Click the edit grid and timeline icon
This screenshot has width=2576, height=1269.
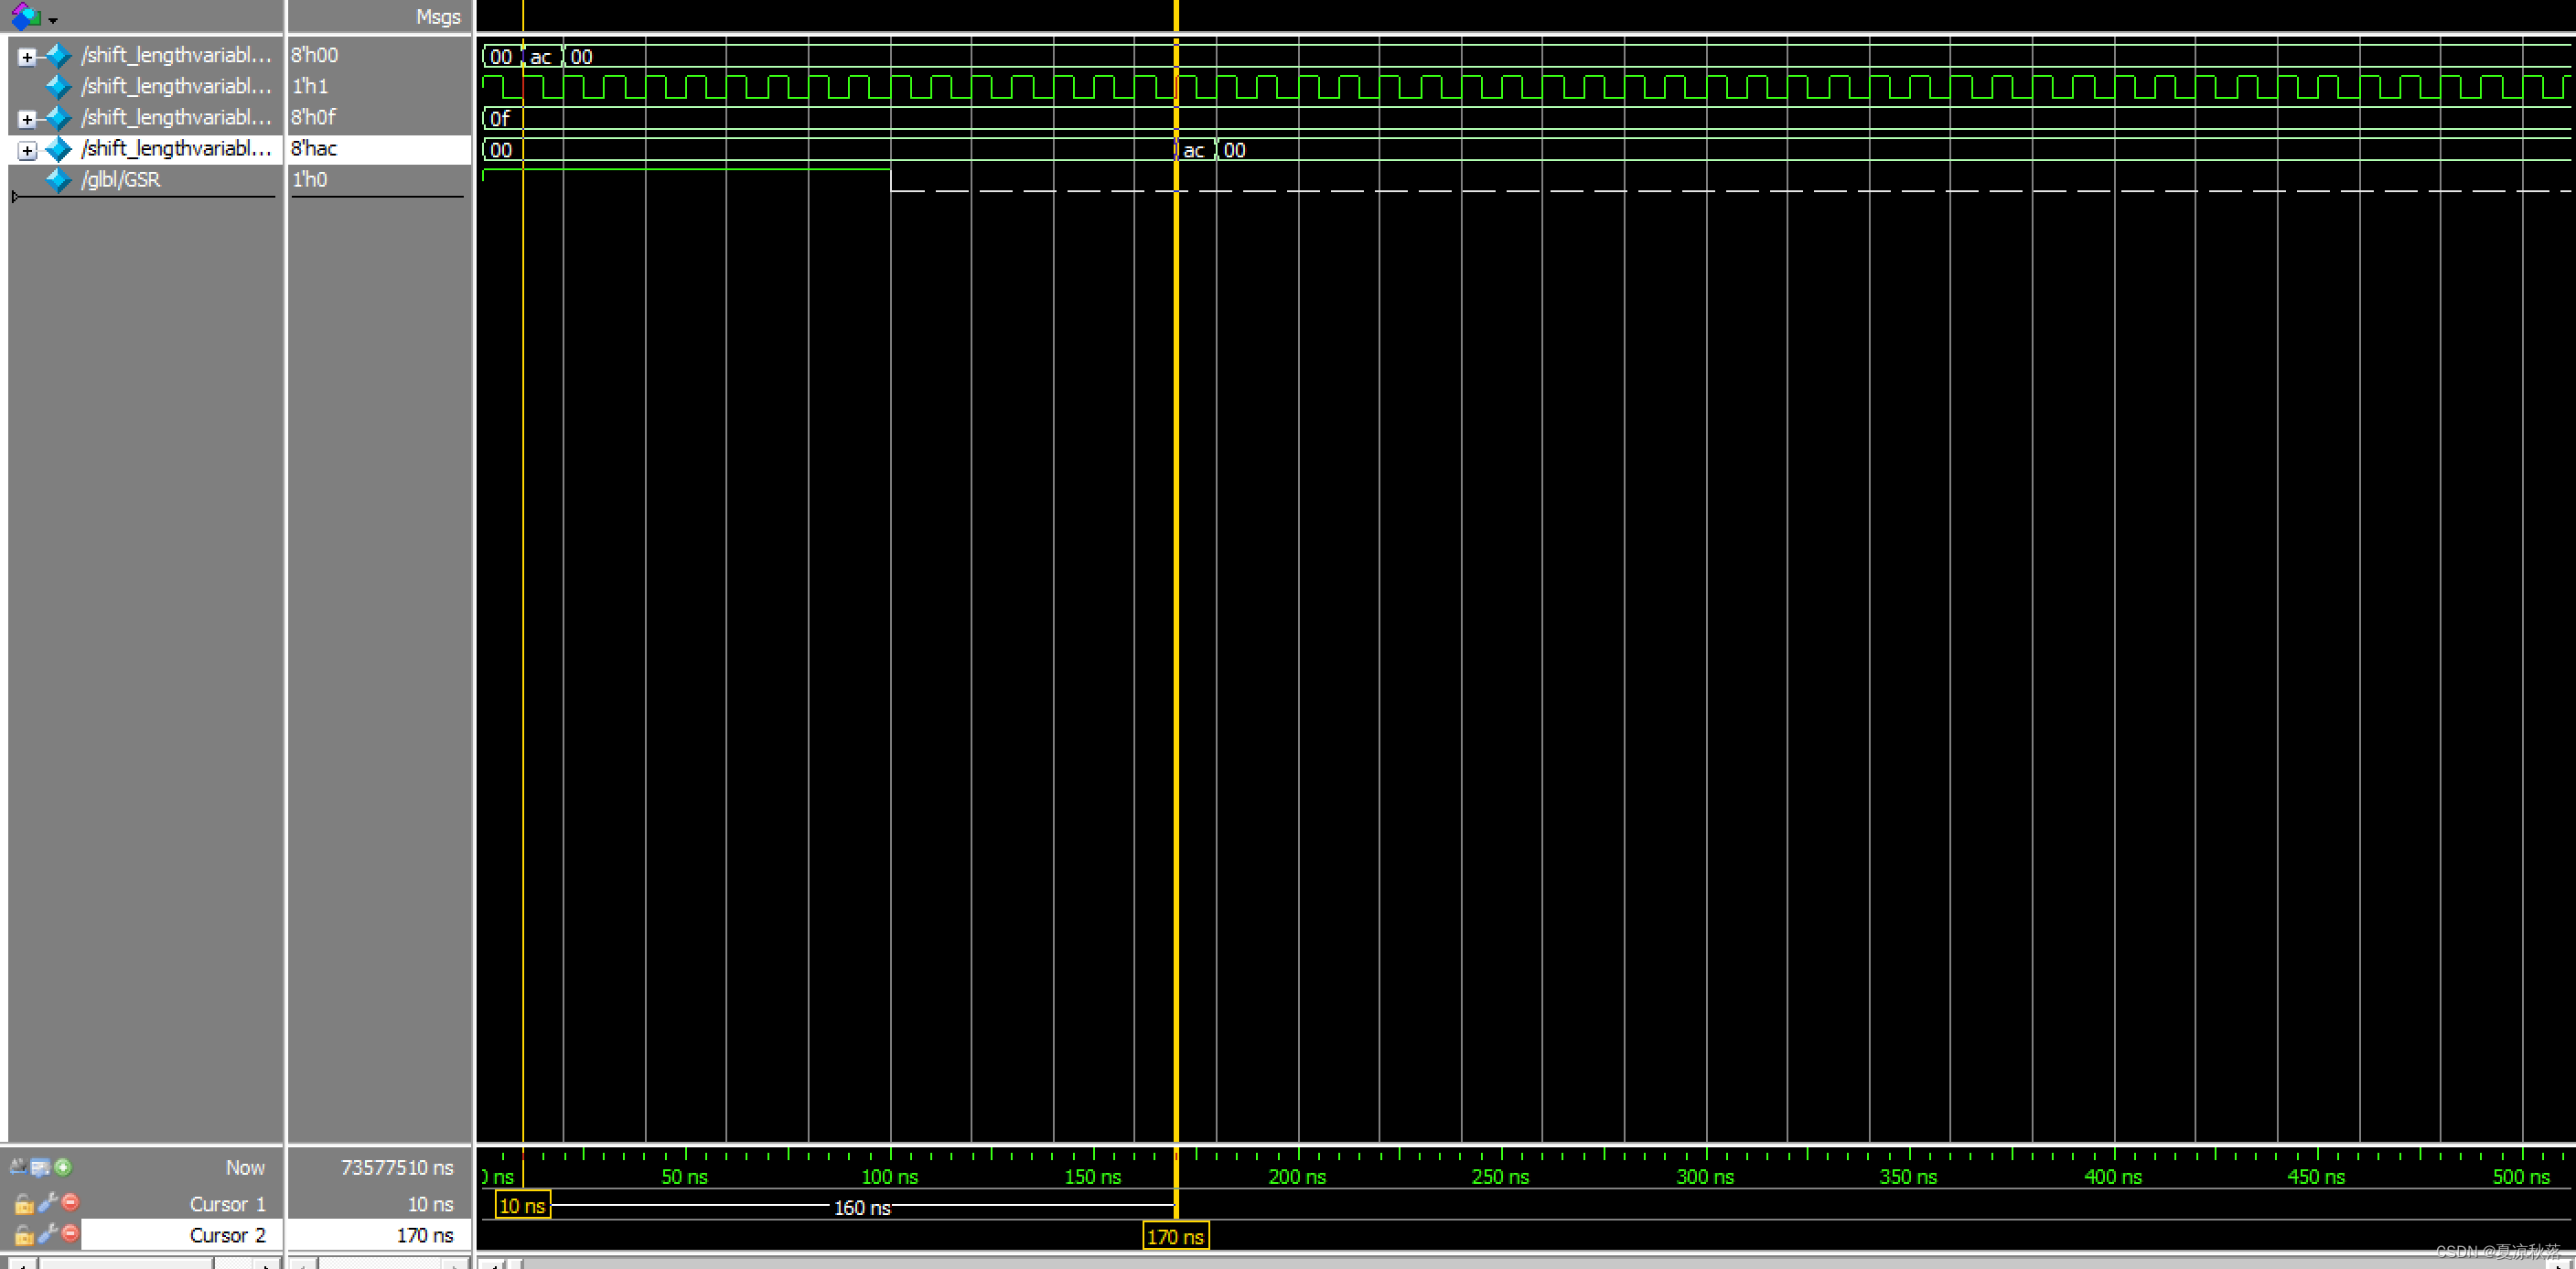click(x=40, y=1167)
